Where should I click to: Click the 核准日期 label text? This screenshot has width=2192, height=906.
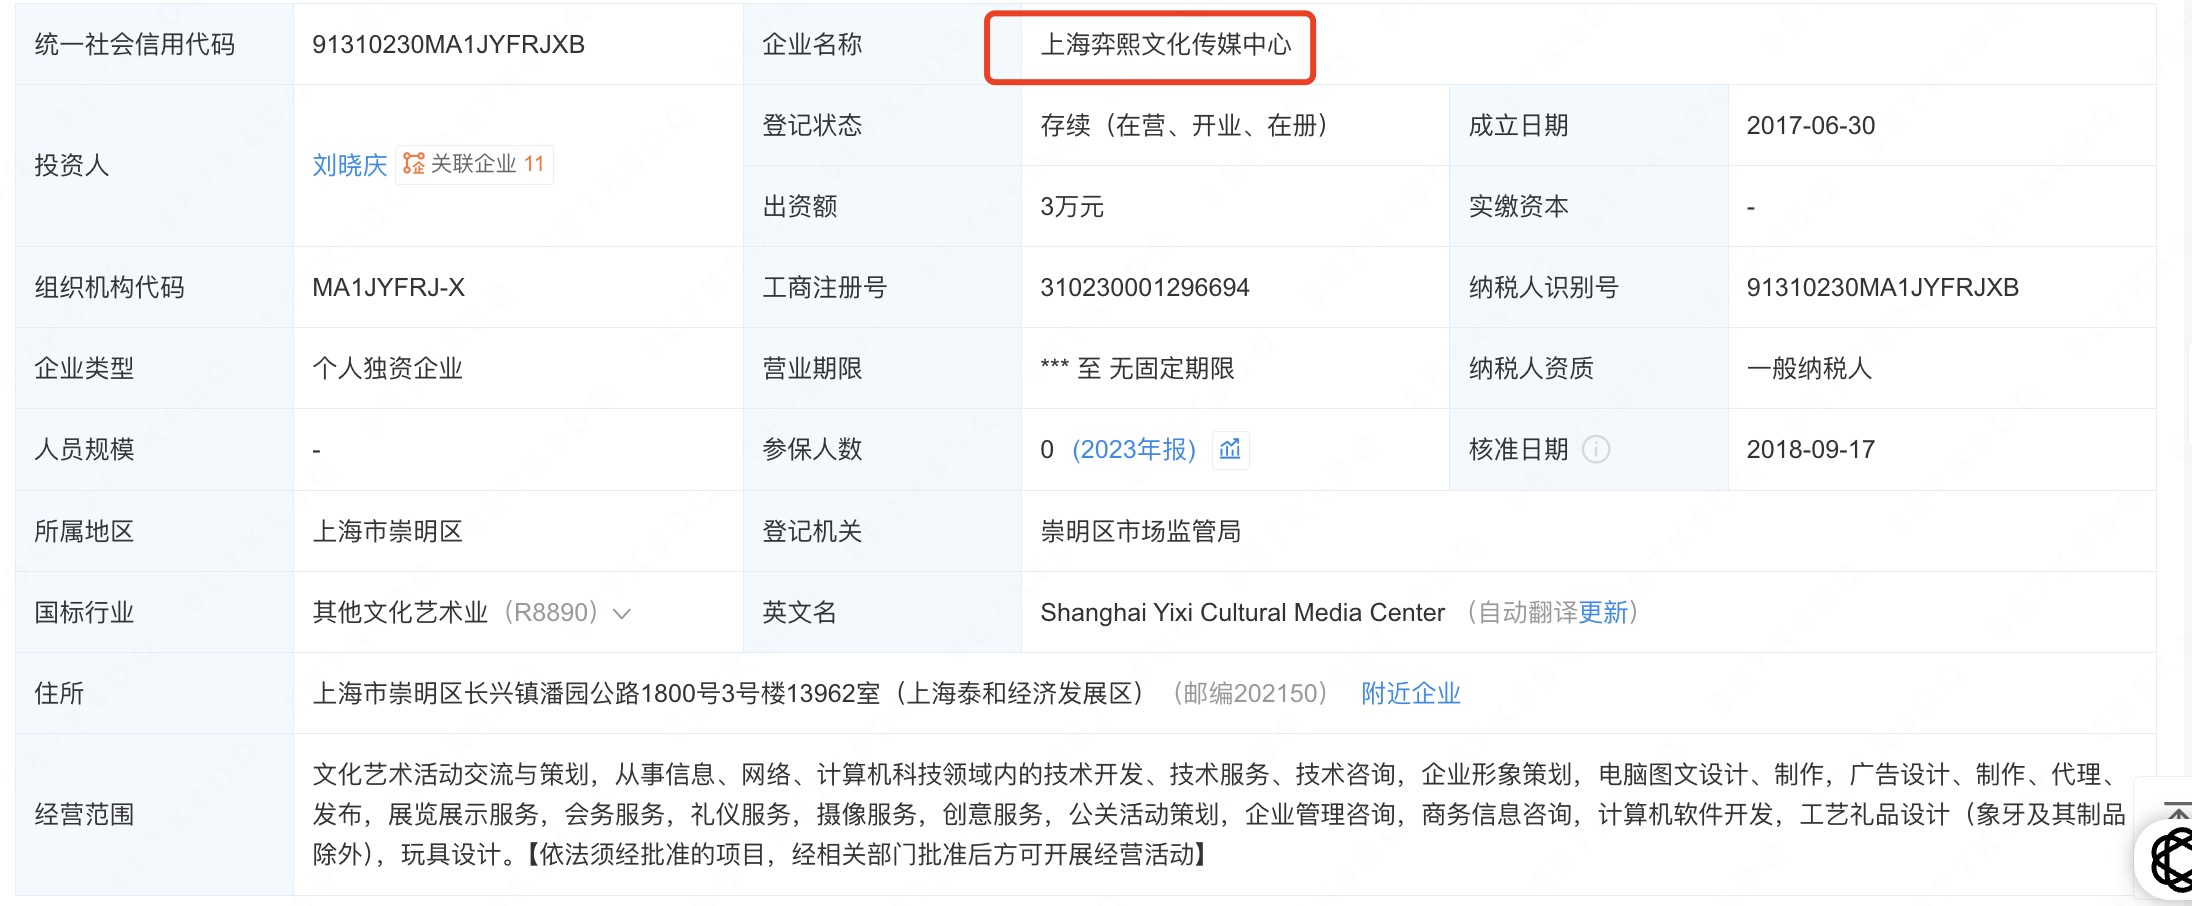click(x=1518, y=449)
